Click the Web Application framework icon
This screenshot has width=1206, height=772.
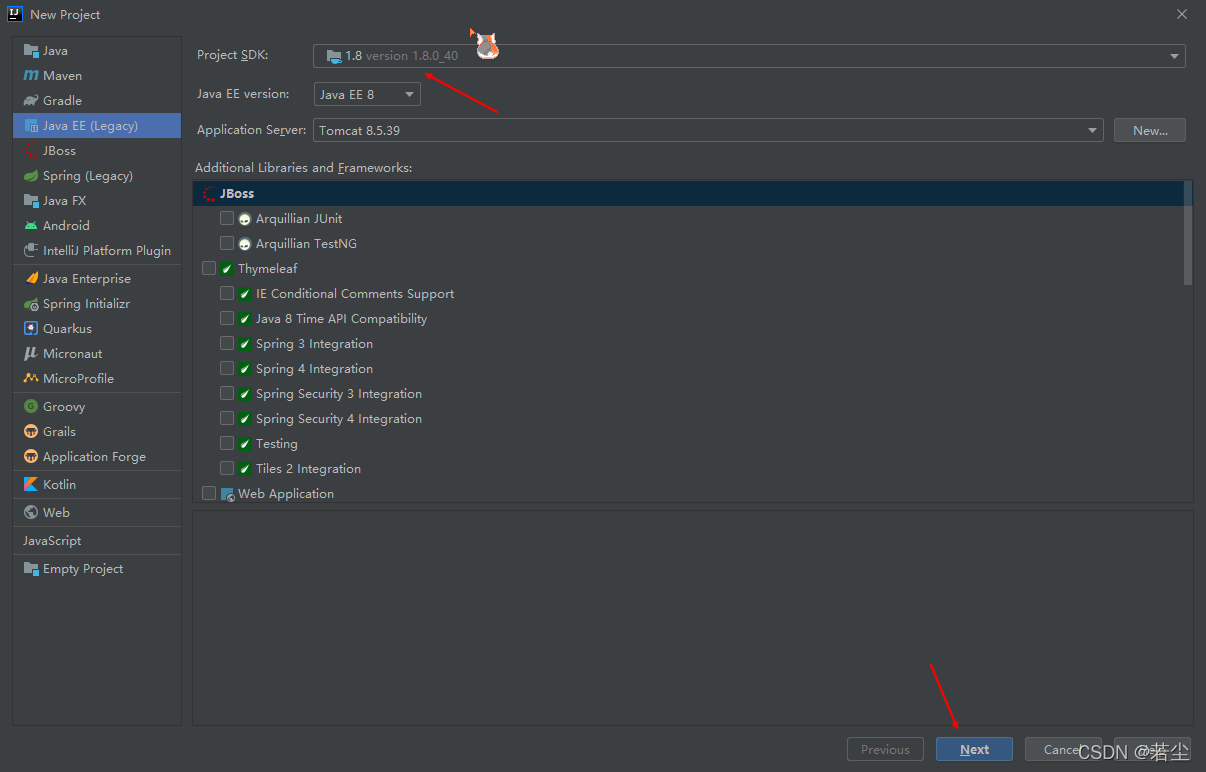227,494
